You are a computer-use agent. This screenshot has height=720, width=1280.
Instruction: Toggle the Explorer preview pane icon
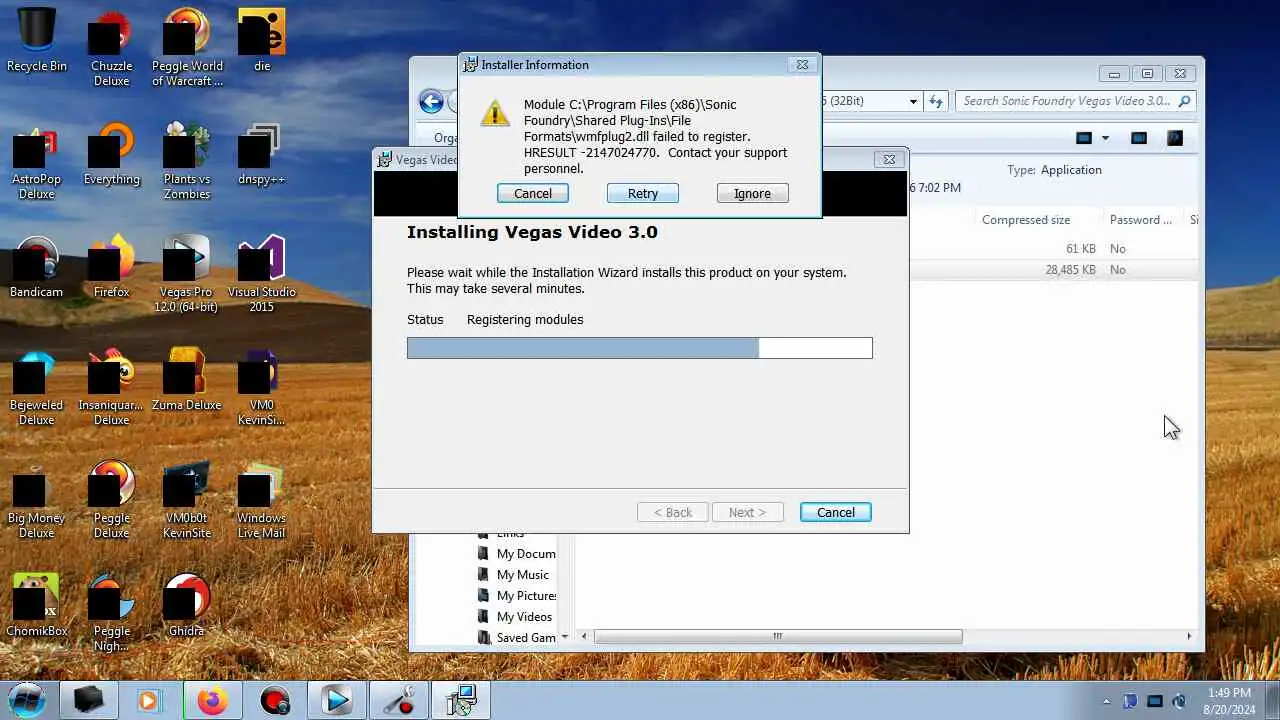pyautogui.click(x=1139, y=138)
